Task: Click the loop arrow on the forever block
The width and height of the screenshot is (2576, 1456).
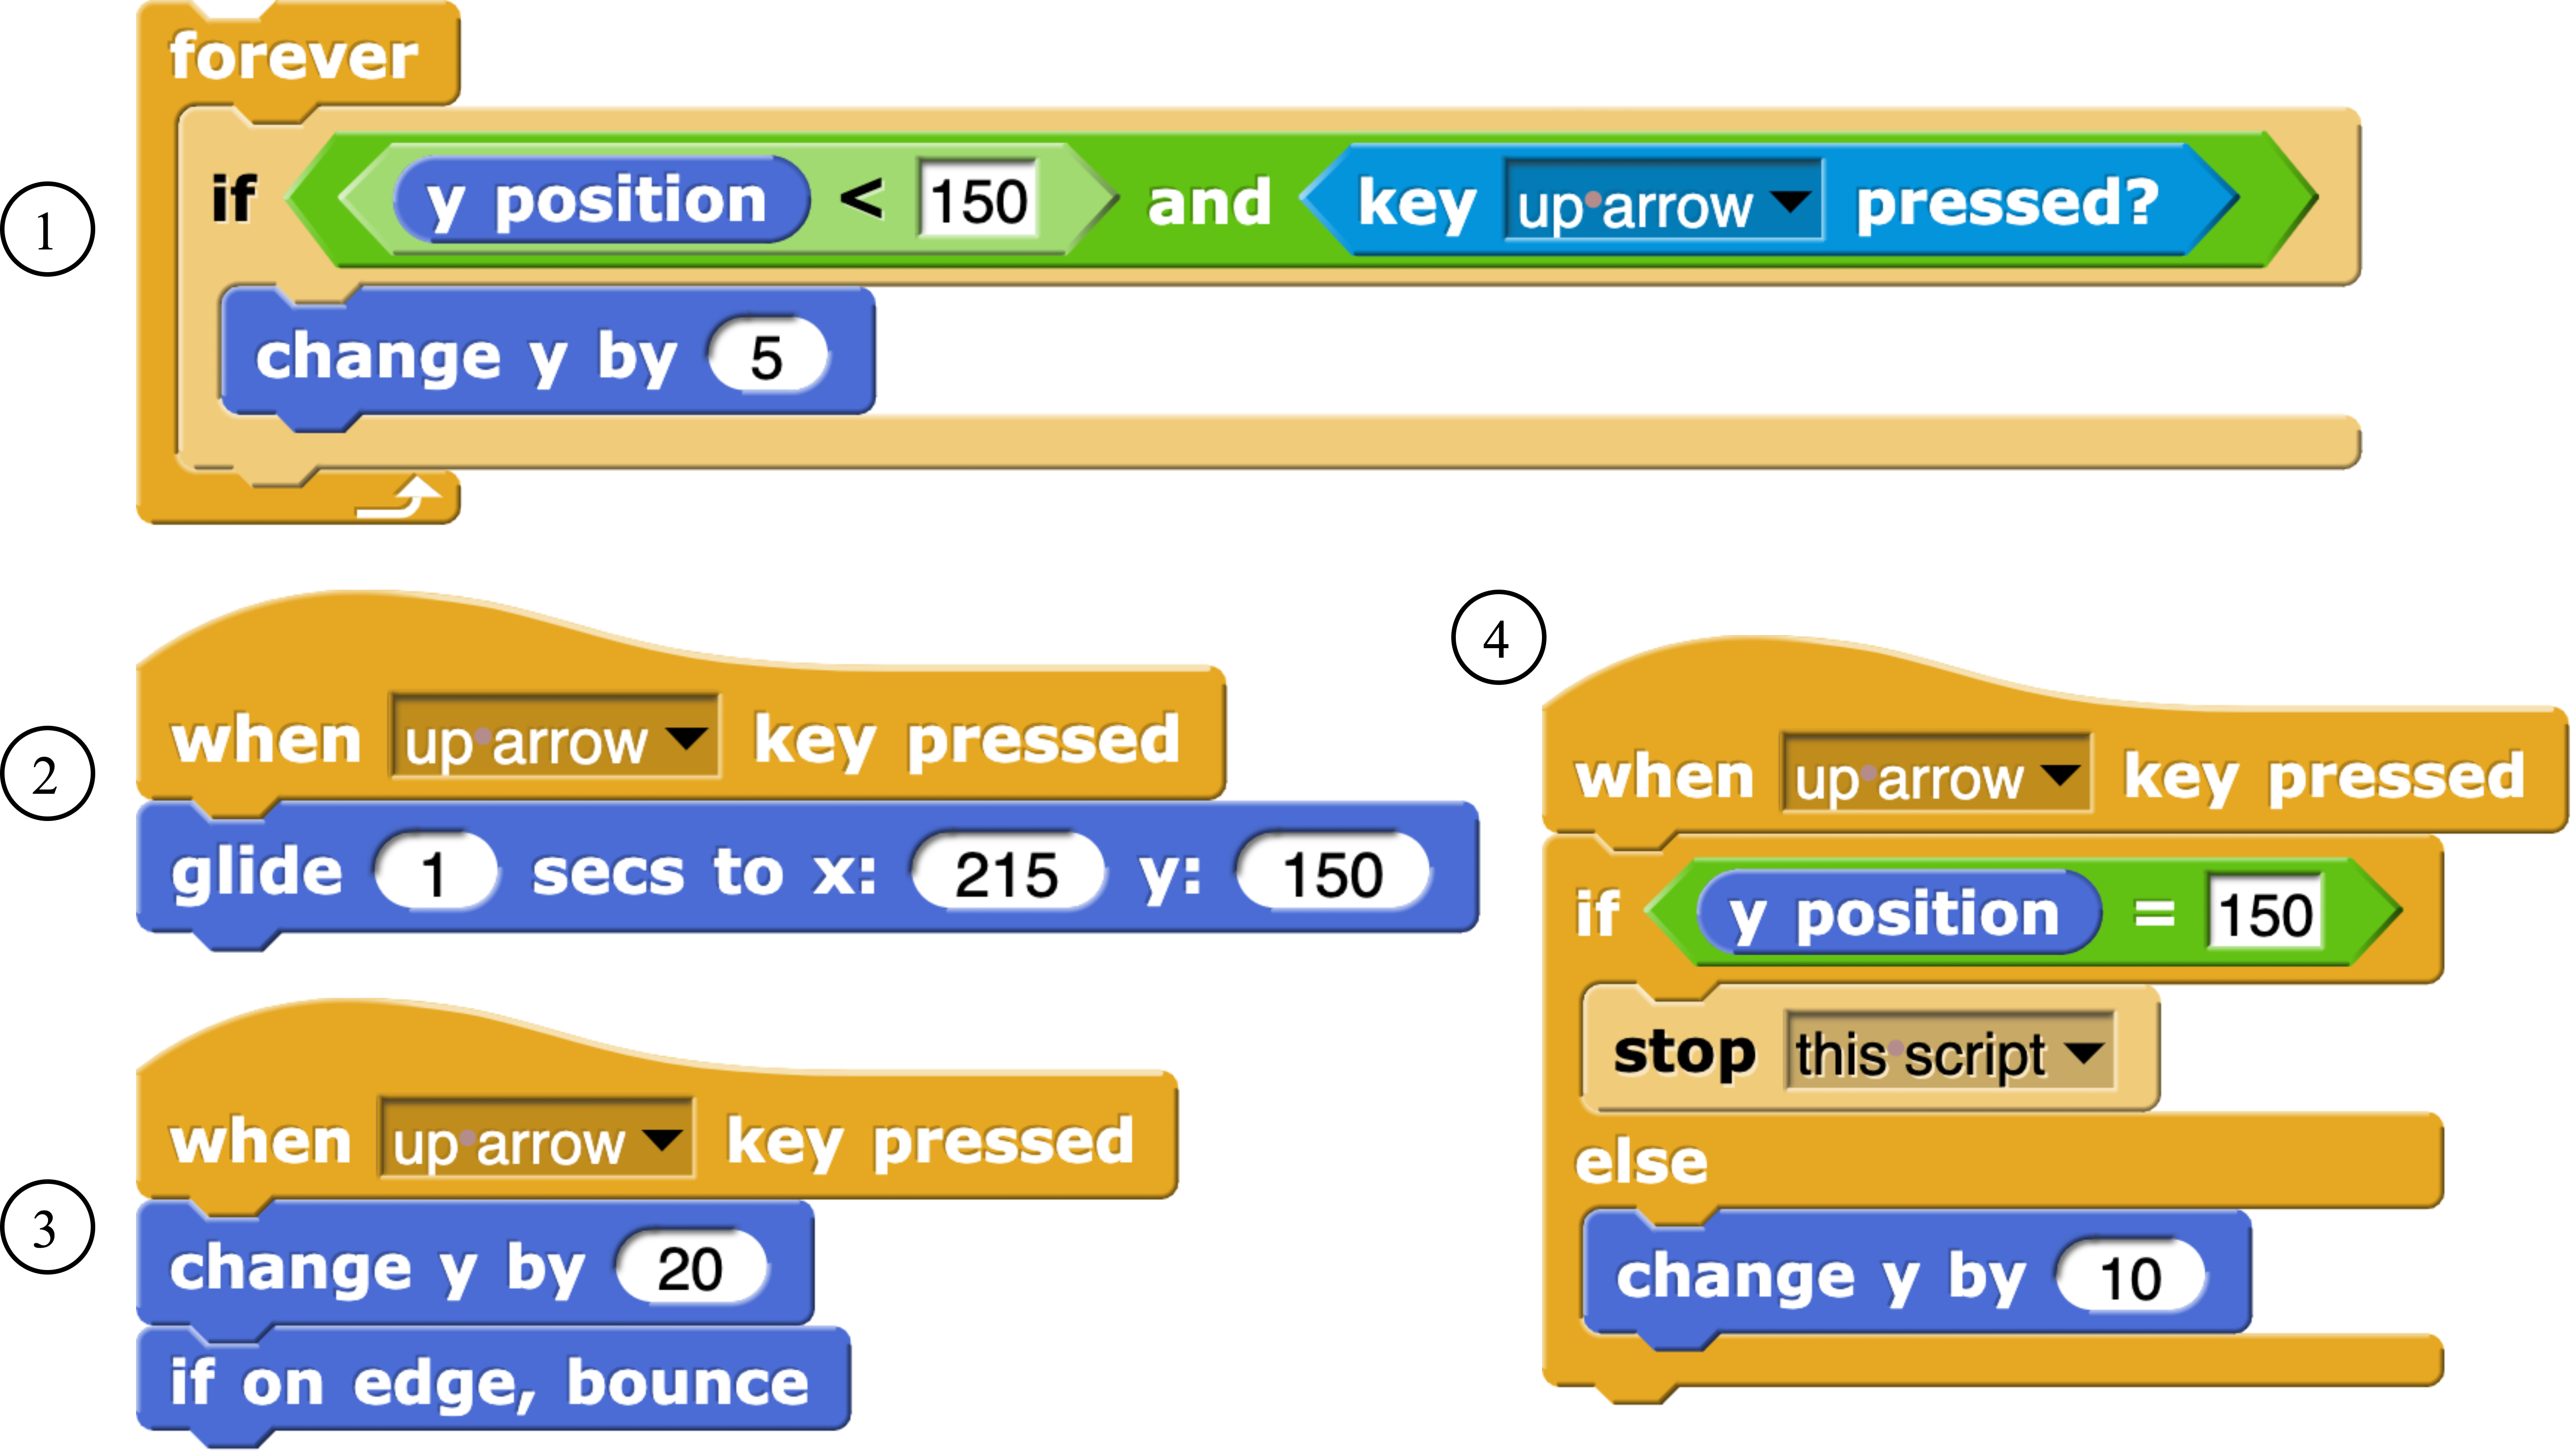Action: pyautogui.click(x=400, y=497)
